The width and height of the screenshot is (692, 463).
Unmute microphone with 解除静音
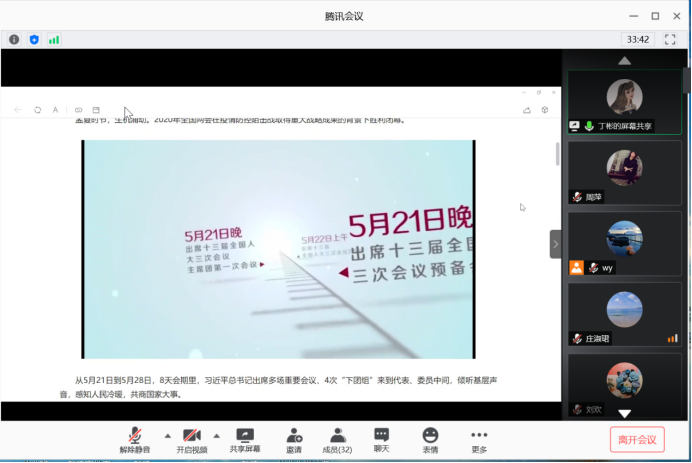click(134, 440)
